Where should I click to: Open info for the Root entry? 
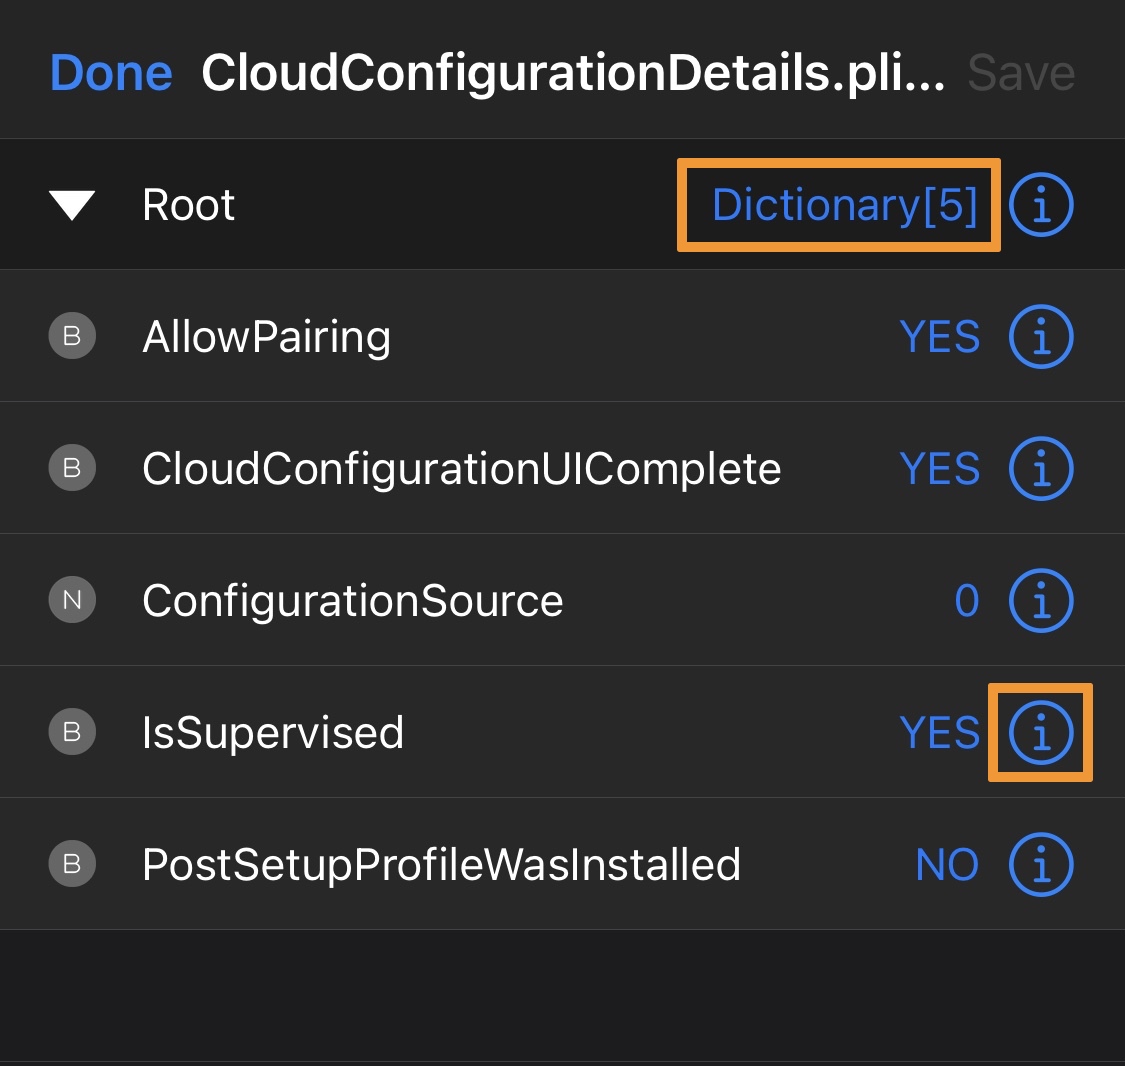[x=1041, y=205]
